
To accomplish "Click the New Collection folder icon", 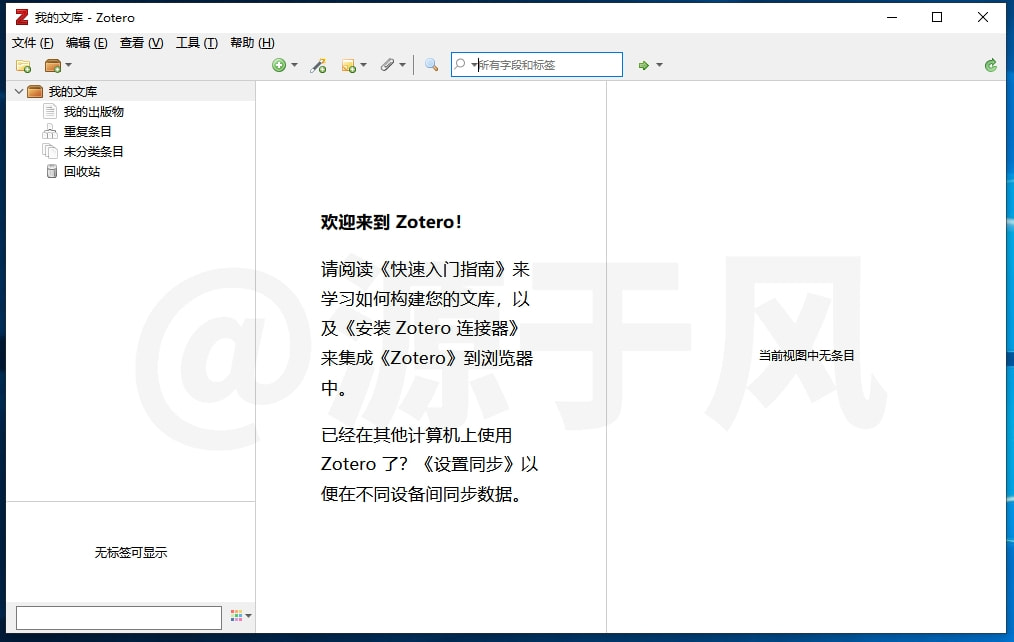I will coord(23,66).
